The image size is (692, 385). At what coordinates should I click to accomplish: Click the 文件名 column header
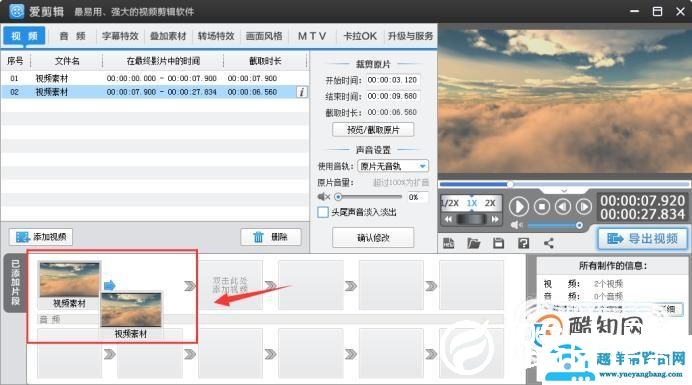pyautogui.click(x=67, y=61)
